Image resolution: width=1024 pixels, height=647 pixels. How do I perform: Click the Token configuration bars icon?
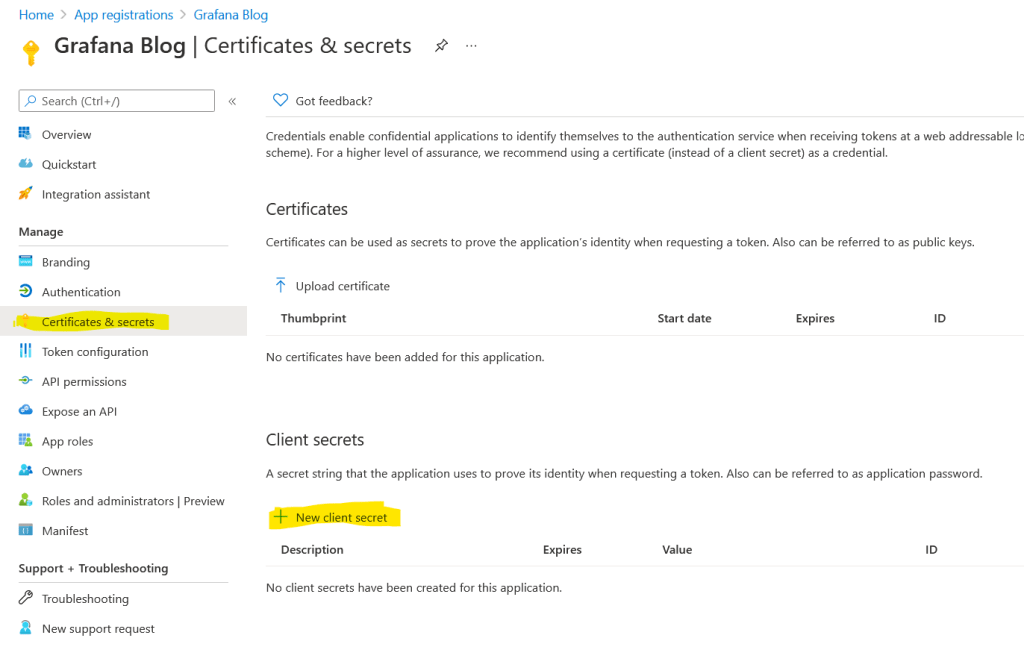point(26,352)
